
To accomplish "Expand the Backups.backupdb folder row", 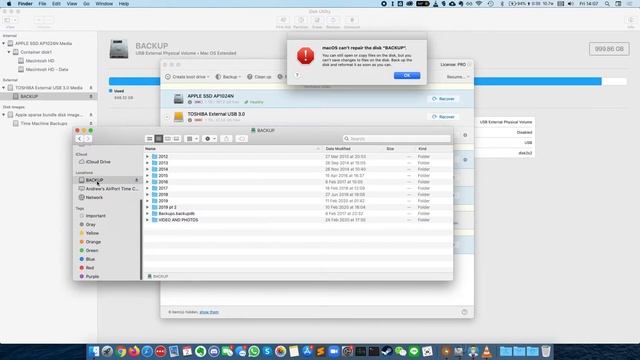I will click(x=147, y=213).
